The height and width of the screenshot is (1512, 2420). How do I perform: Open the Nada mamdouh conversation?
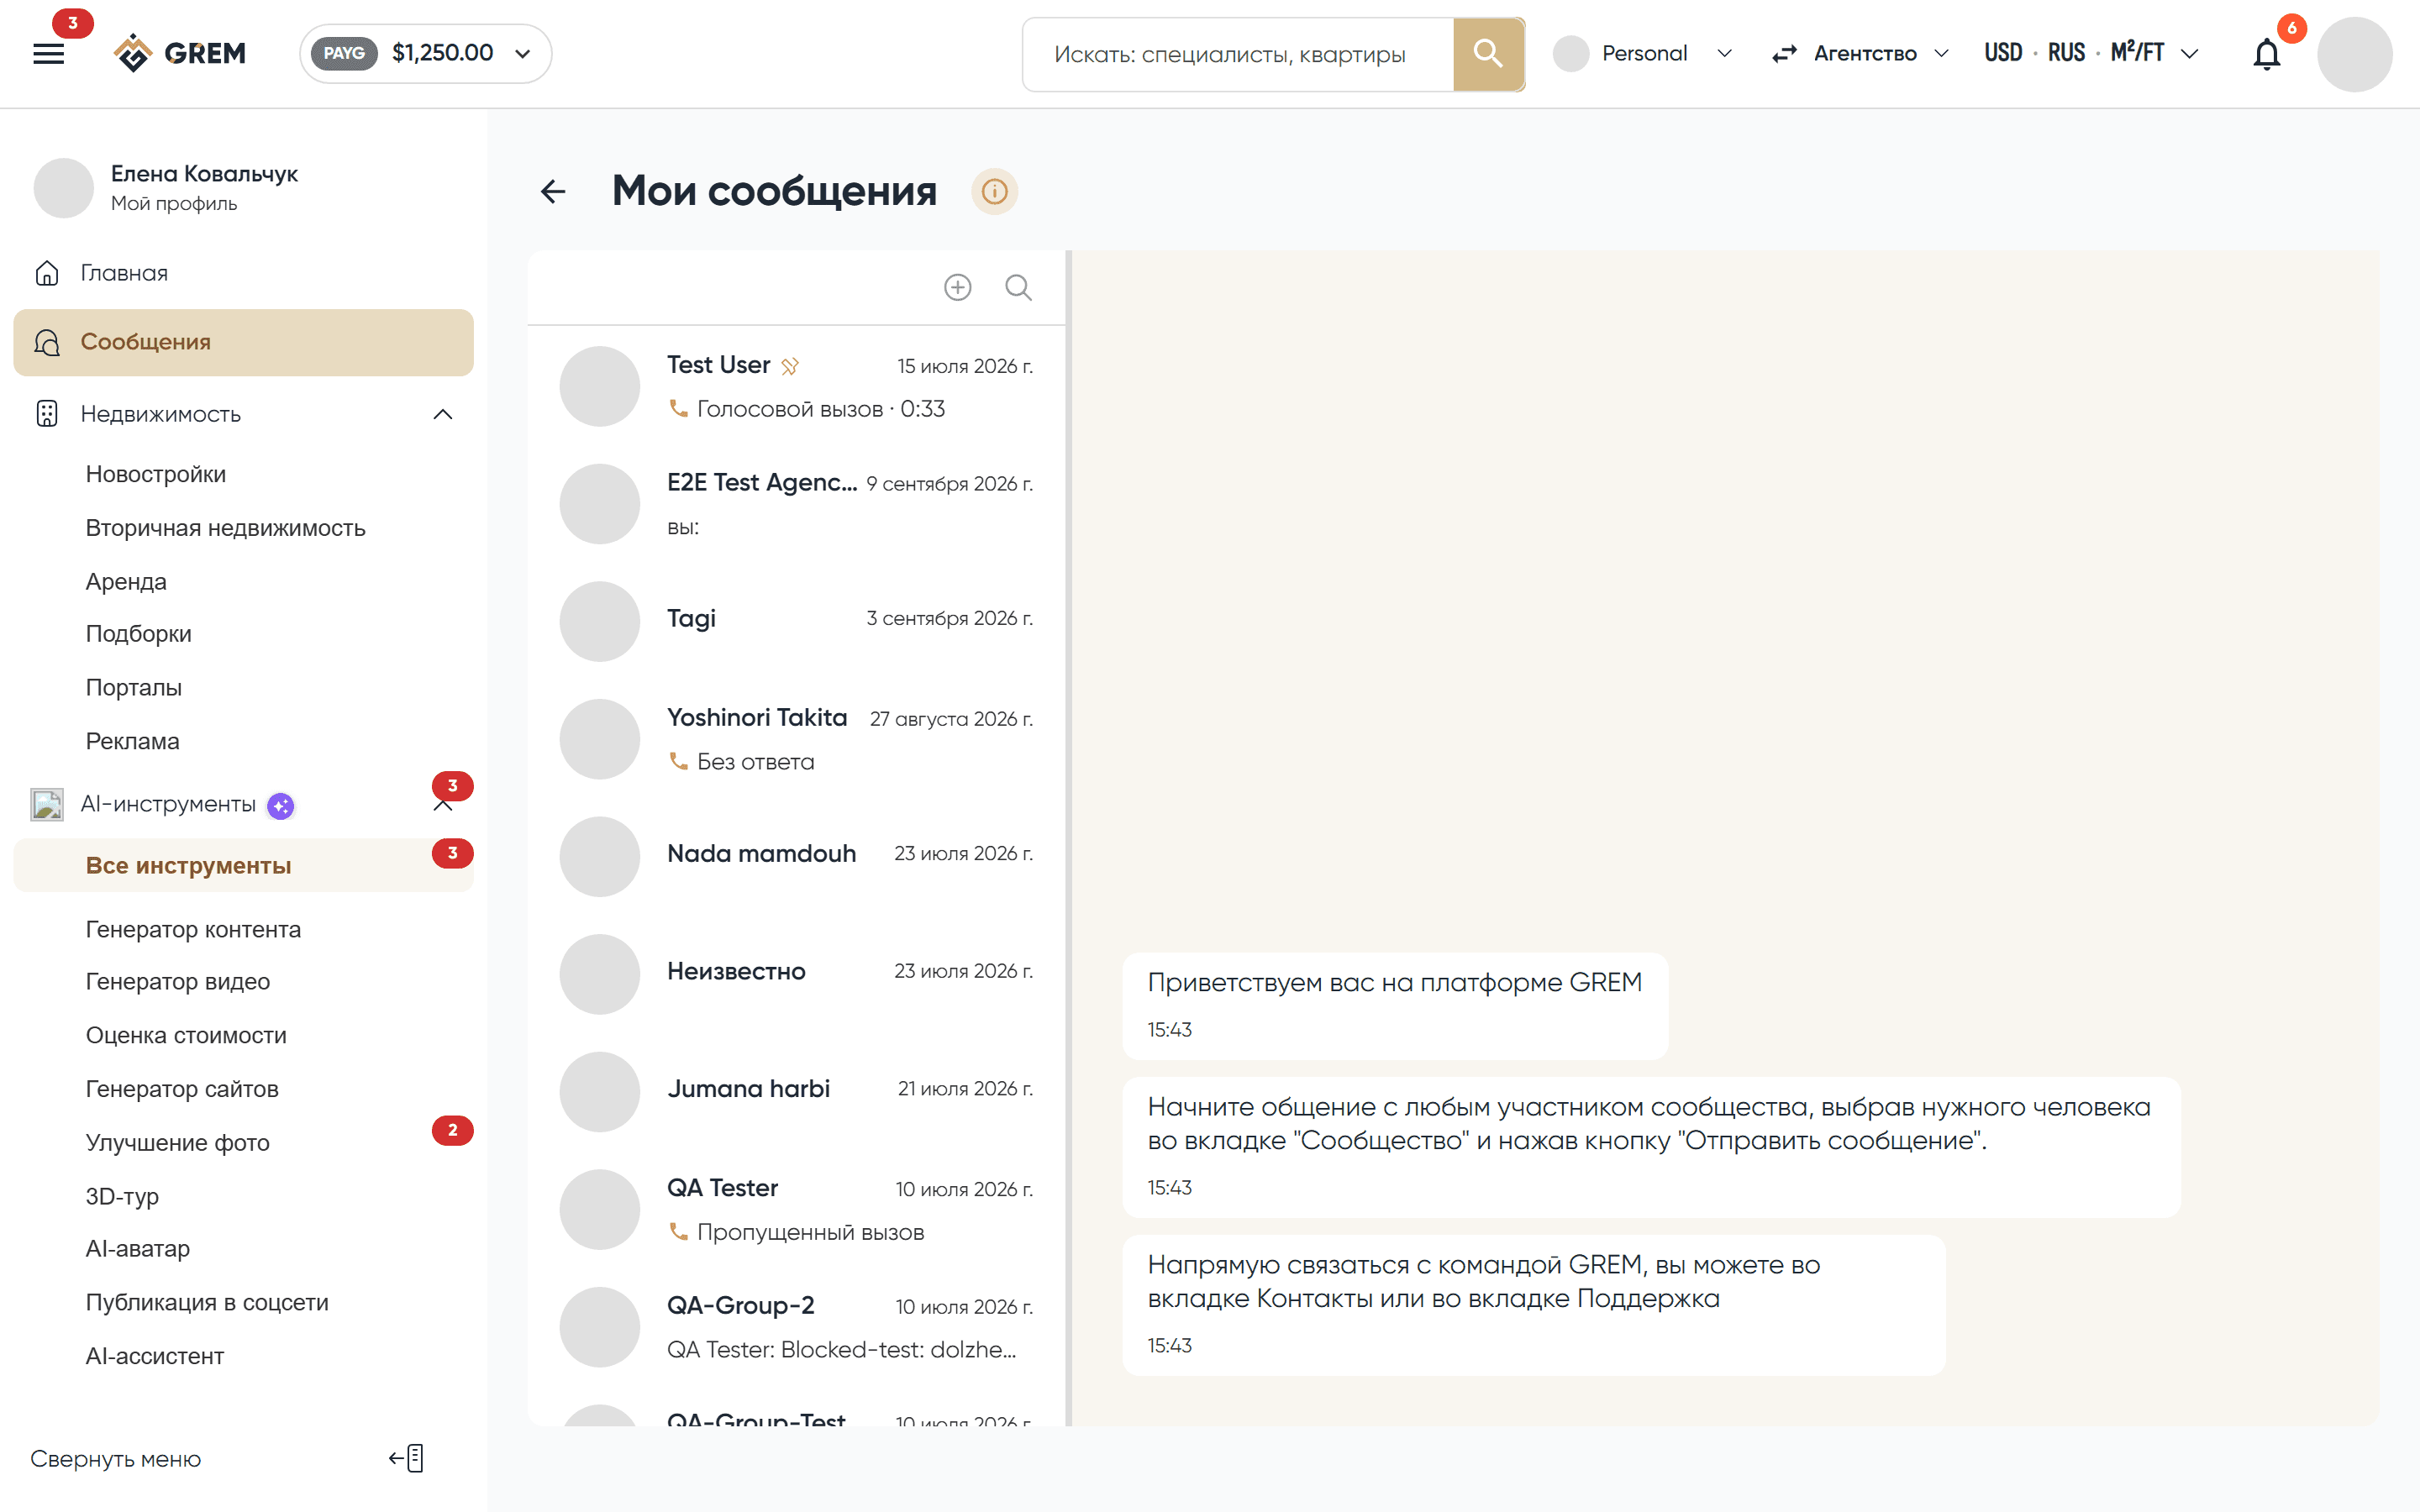[796, 857]
